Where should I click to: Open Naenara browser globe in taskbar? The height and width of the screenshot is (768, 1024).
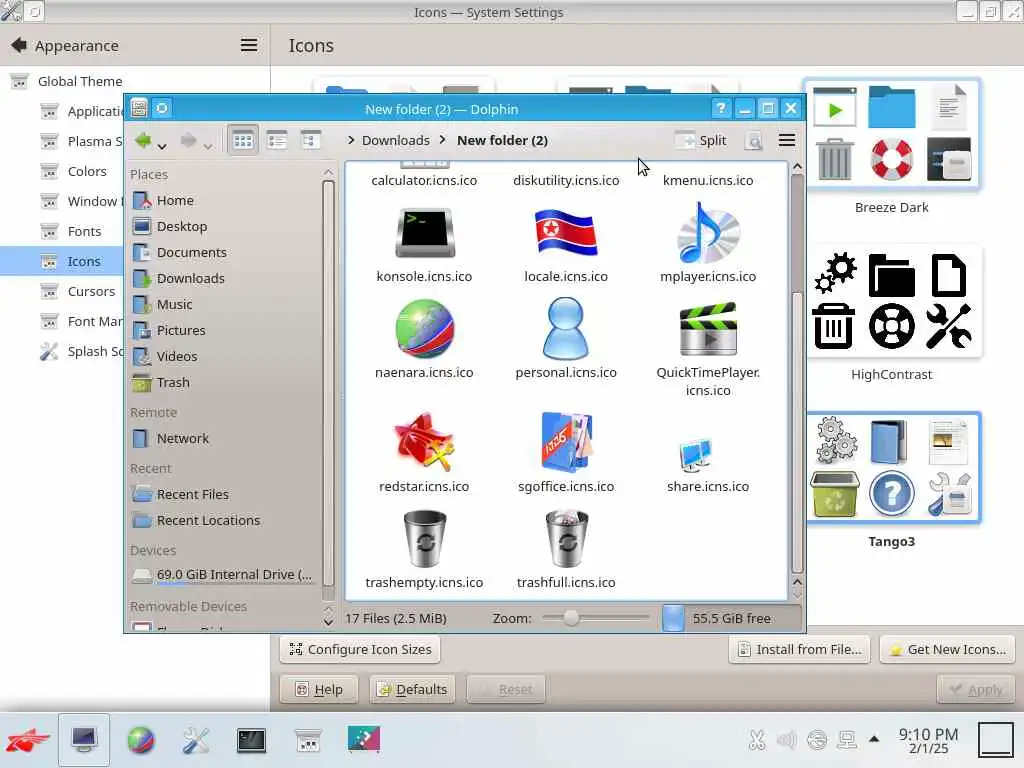click(x=140, y=740)
